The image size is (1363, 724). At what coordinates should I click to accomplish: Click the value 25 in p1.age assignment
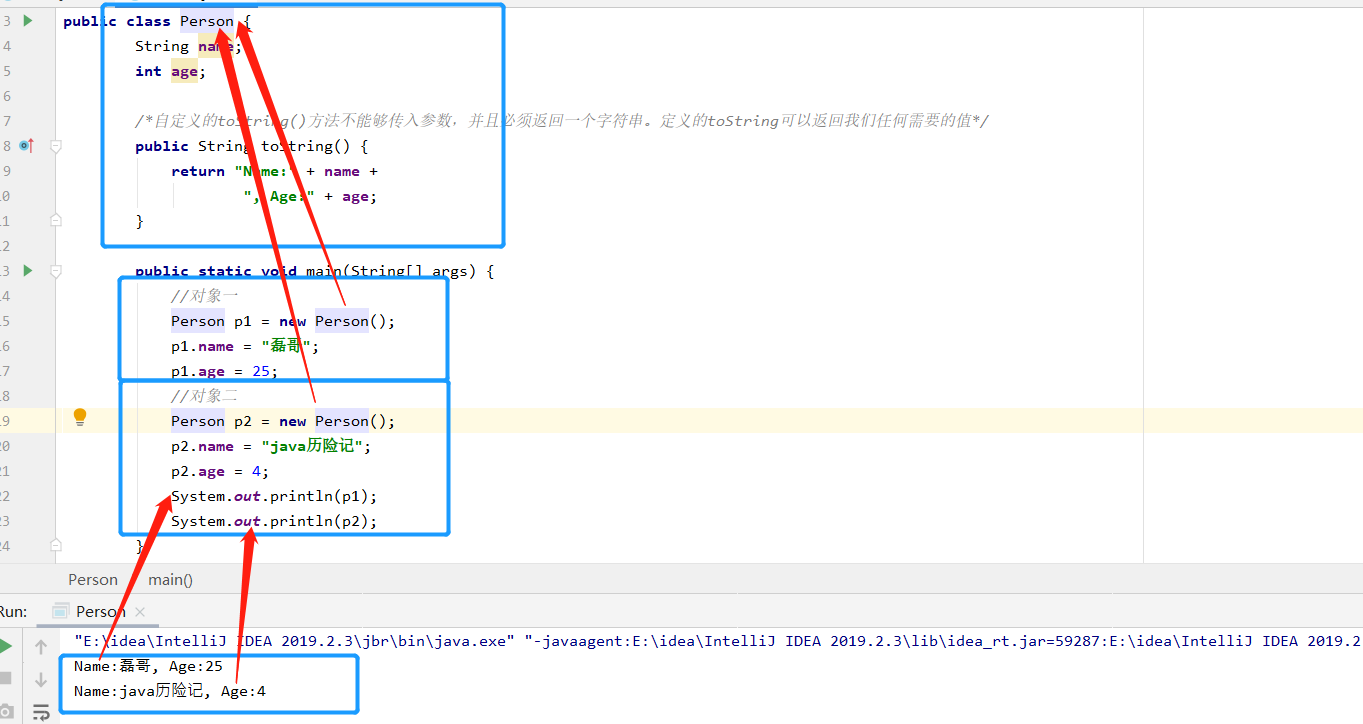point(261,371)
